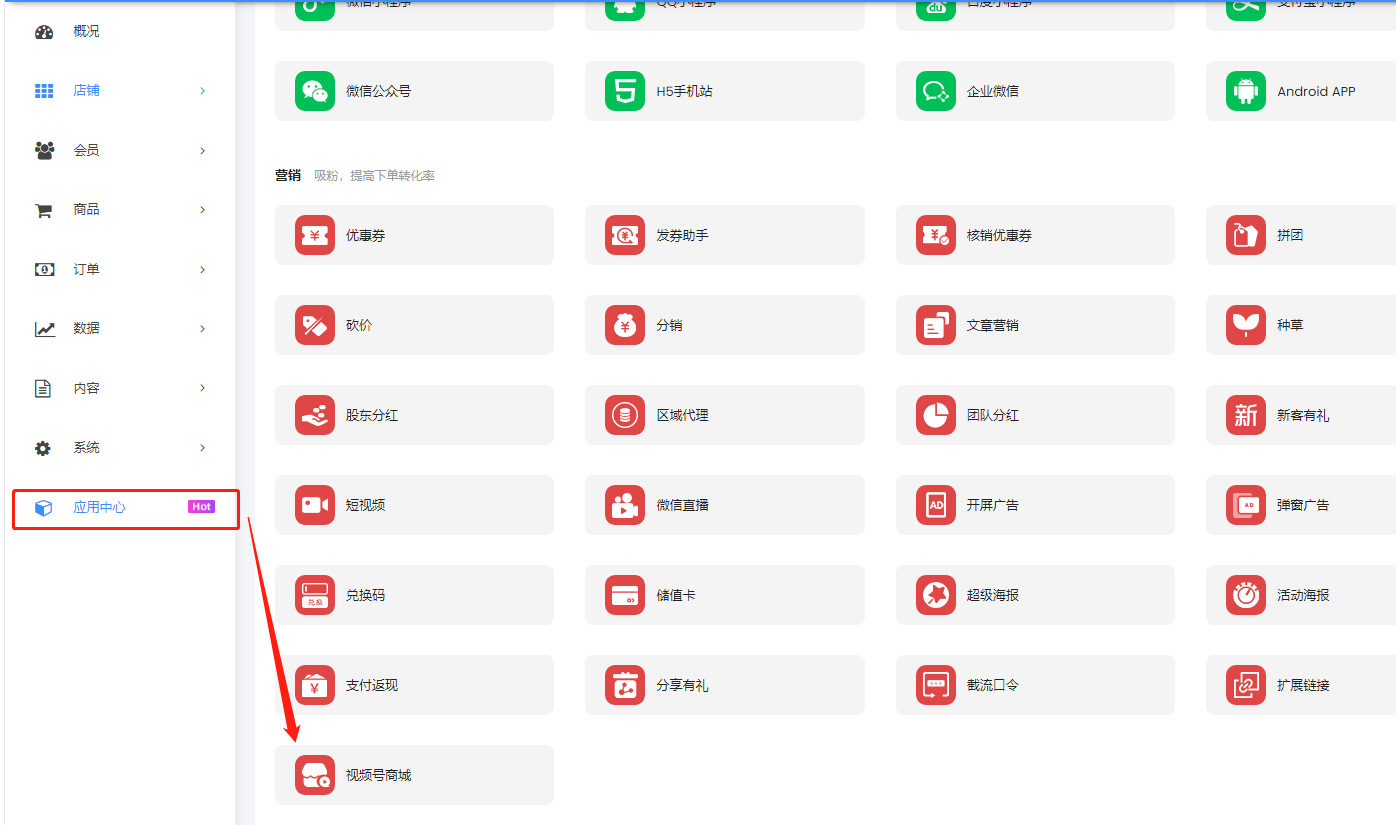Open the 新客有礼 icon
The height and width of the screenshot is (825, 1396).
tap(1246, 415)
